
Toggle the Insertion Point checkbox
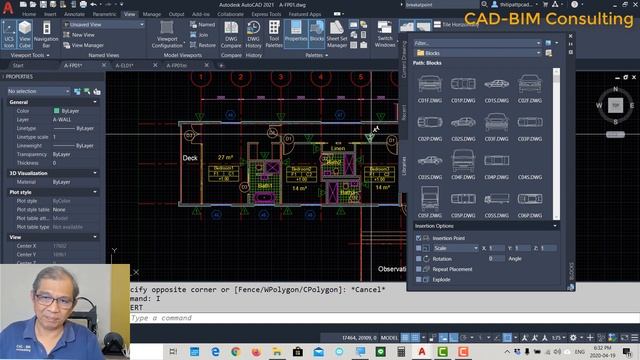coord(418,238)
